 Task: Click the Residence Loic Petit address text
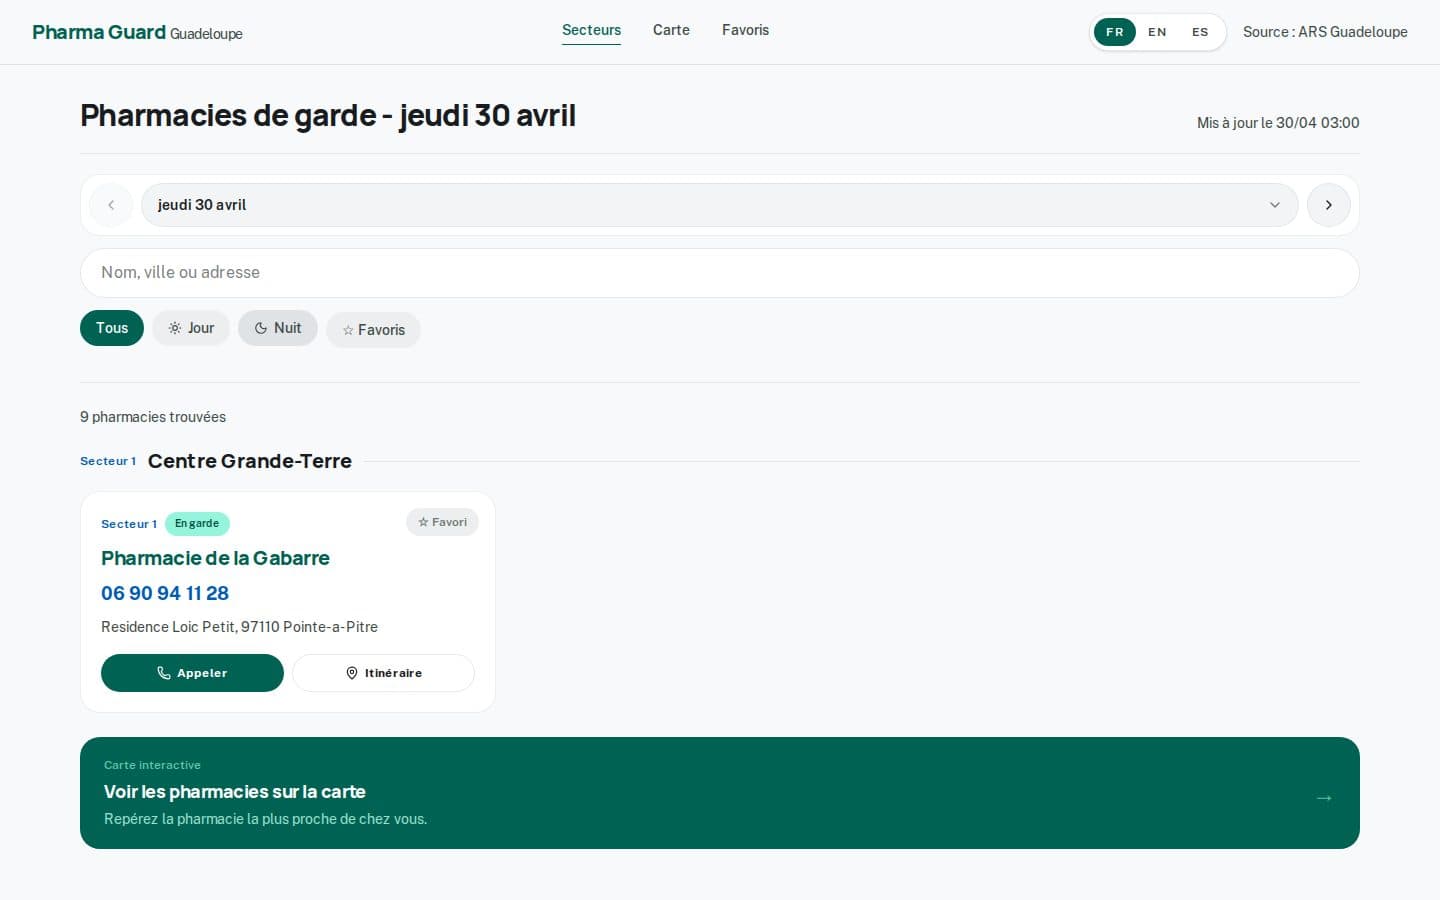point(239,627)
